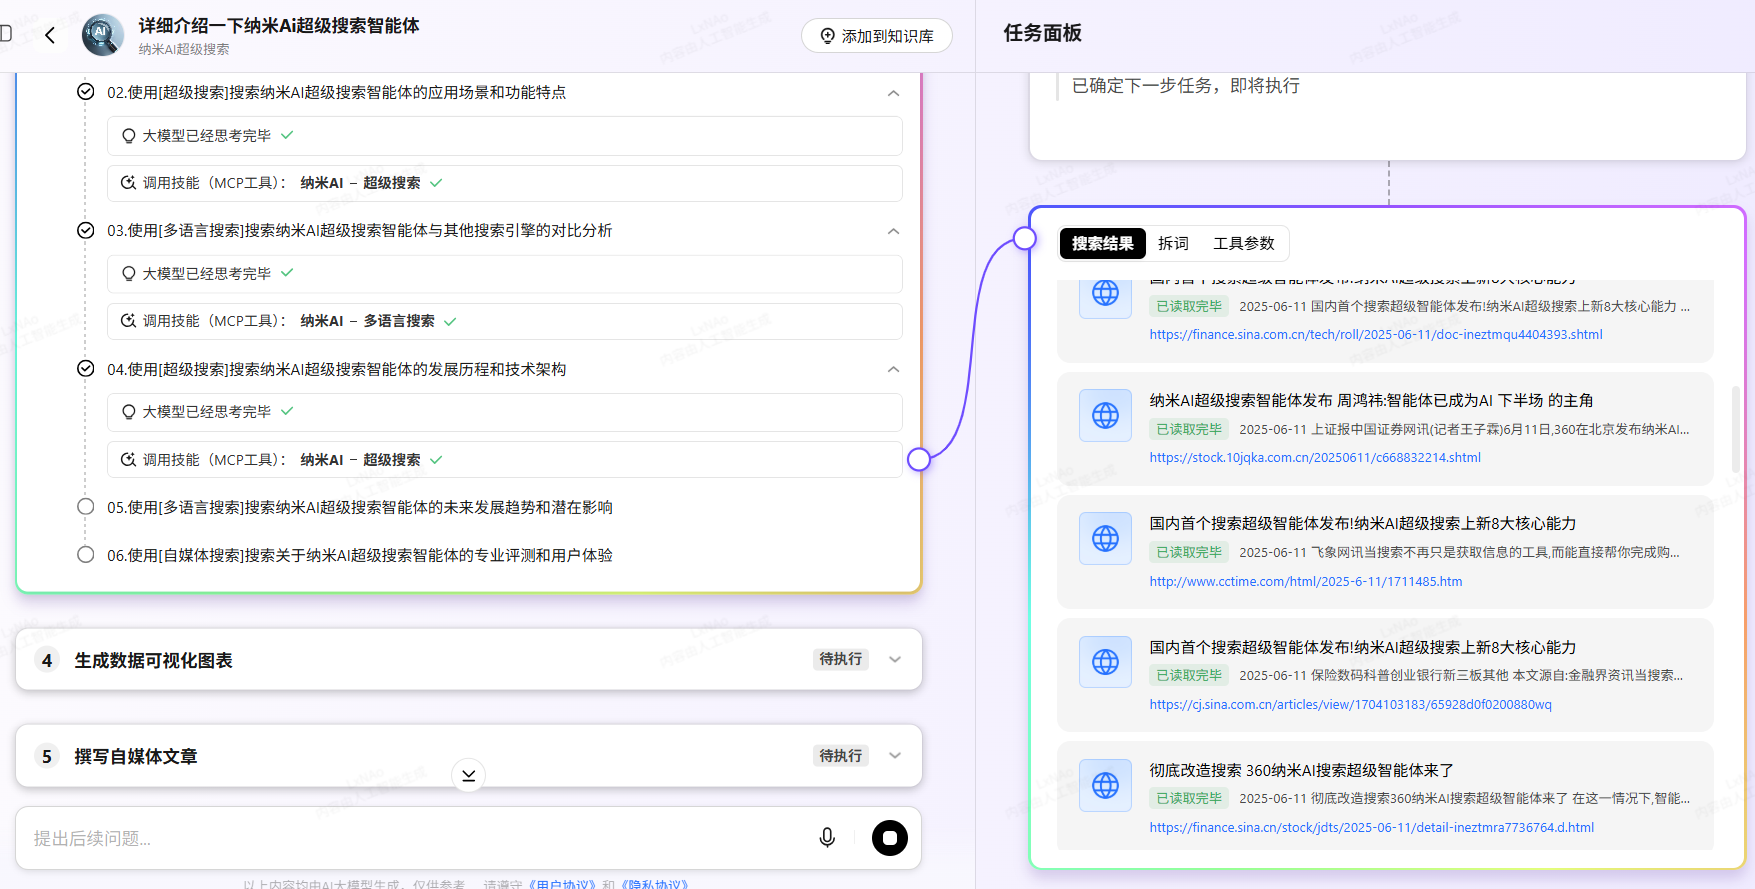The height and width of the screenshot is (889, 1755).
Task: Click the 任务面板 panel title
Action: pos(1042,33)
